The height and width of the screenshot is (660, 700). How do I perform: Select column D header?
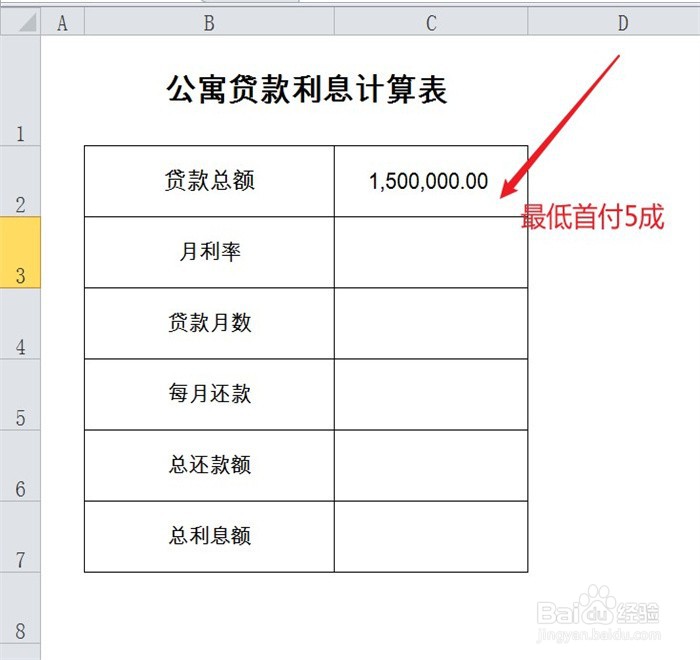point(614,21)
